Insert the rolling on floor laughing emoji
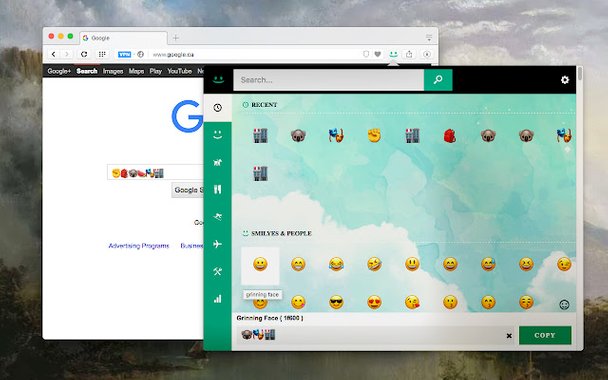 tap(374, 264)
